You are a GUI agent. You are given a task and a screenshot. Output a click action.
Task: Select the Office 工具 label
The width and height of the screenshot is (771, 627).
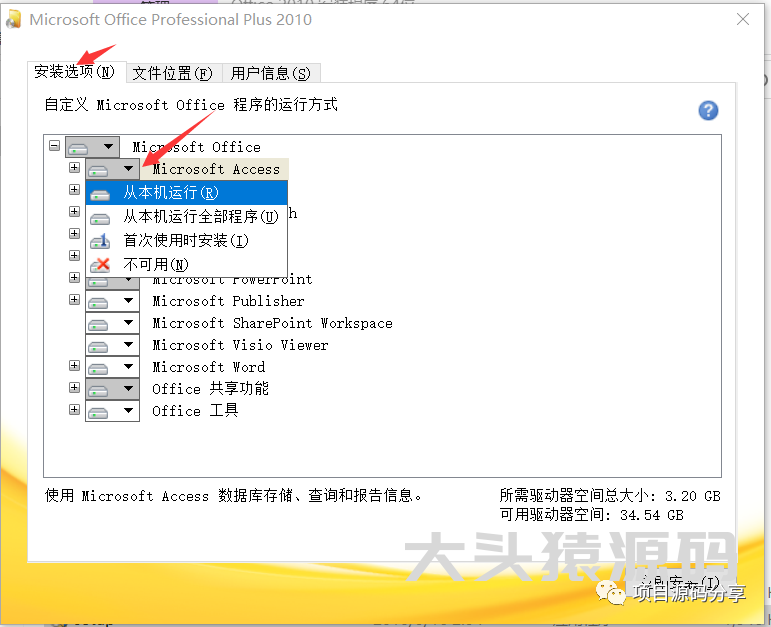coord(195,411)
